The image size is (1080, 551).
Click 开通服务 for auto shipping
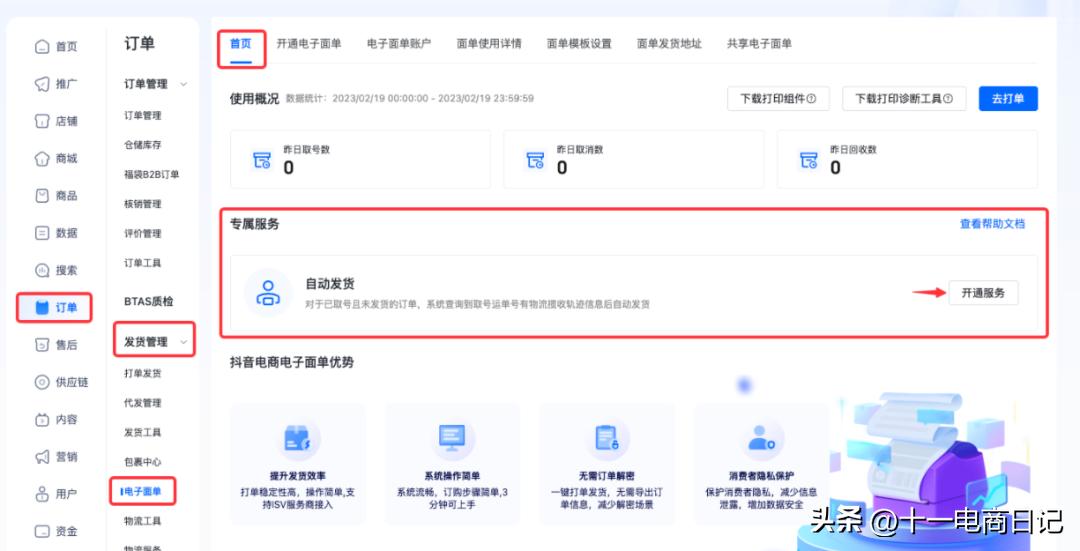(x=983, y=293)
